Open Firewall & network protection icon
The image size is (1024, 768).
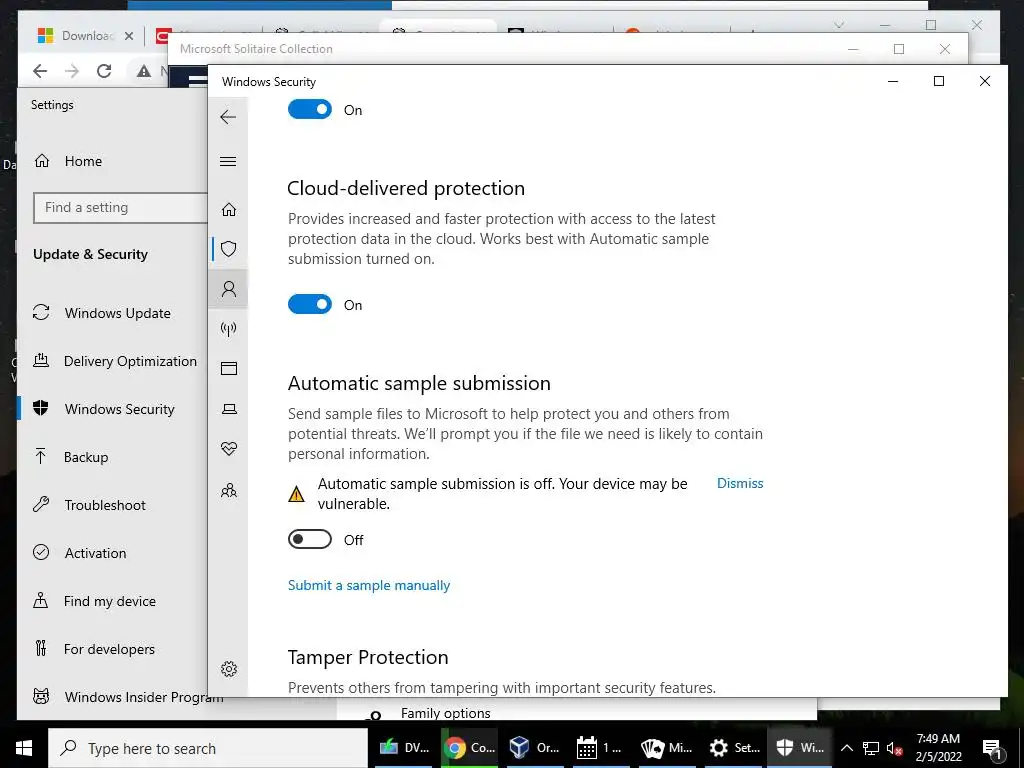tap(229, 328)
